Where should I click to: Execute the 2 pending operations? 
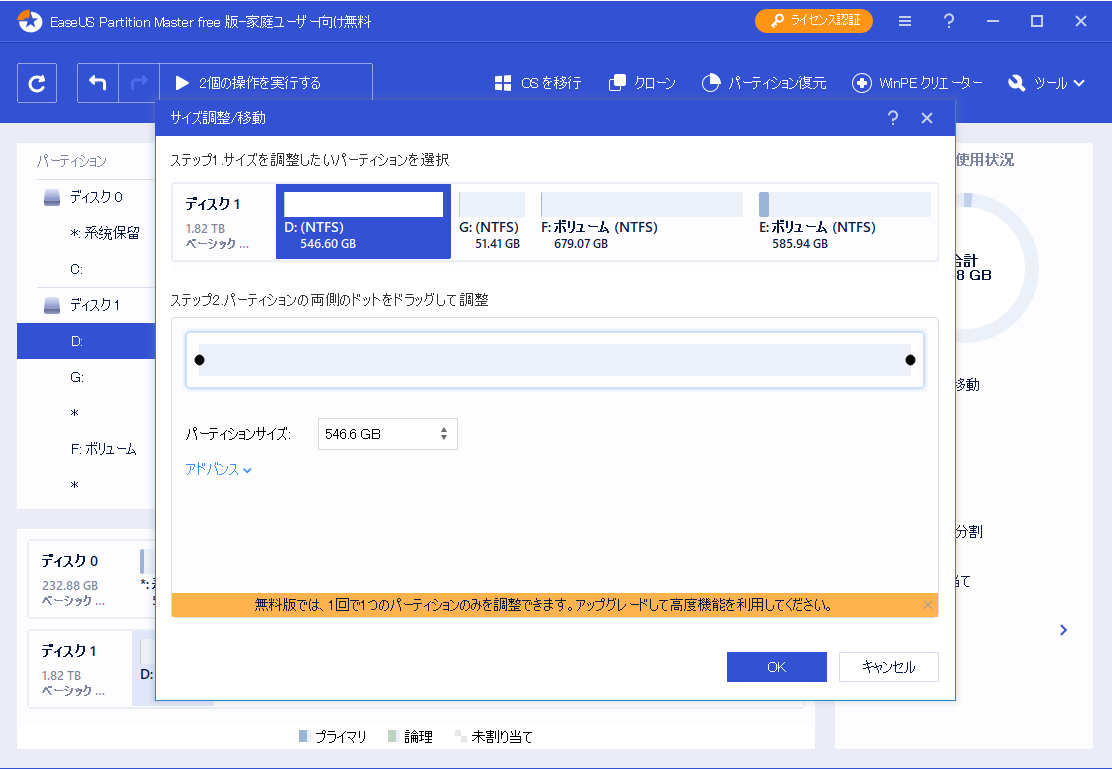tap(266, 83)
